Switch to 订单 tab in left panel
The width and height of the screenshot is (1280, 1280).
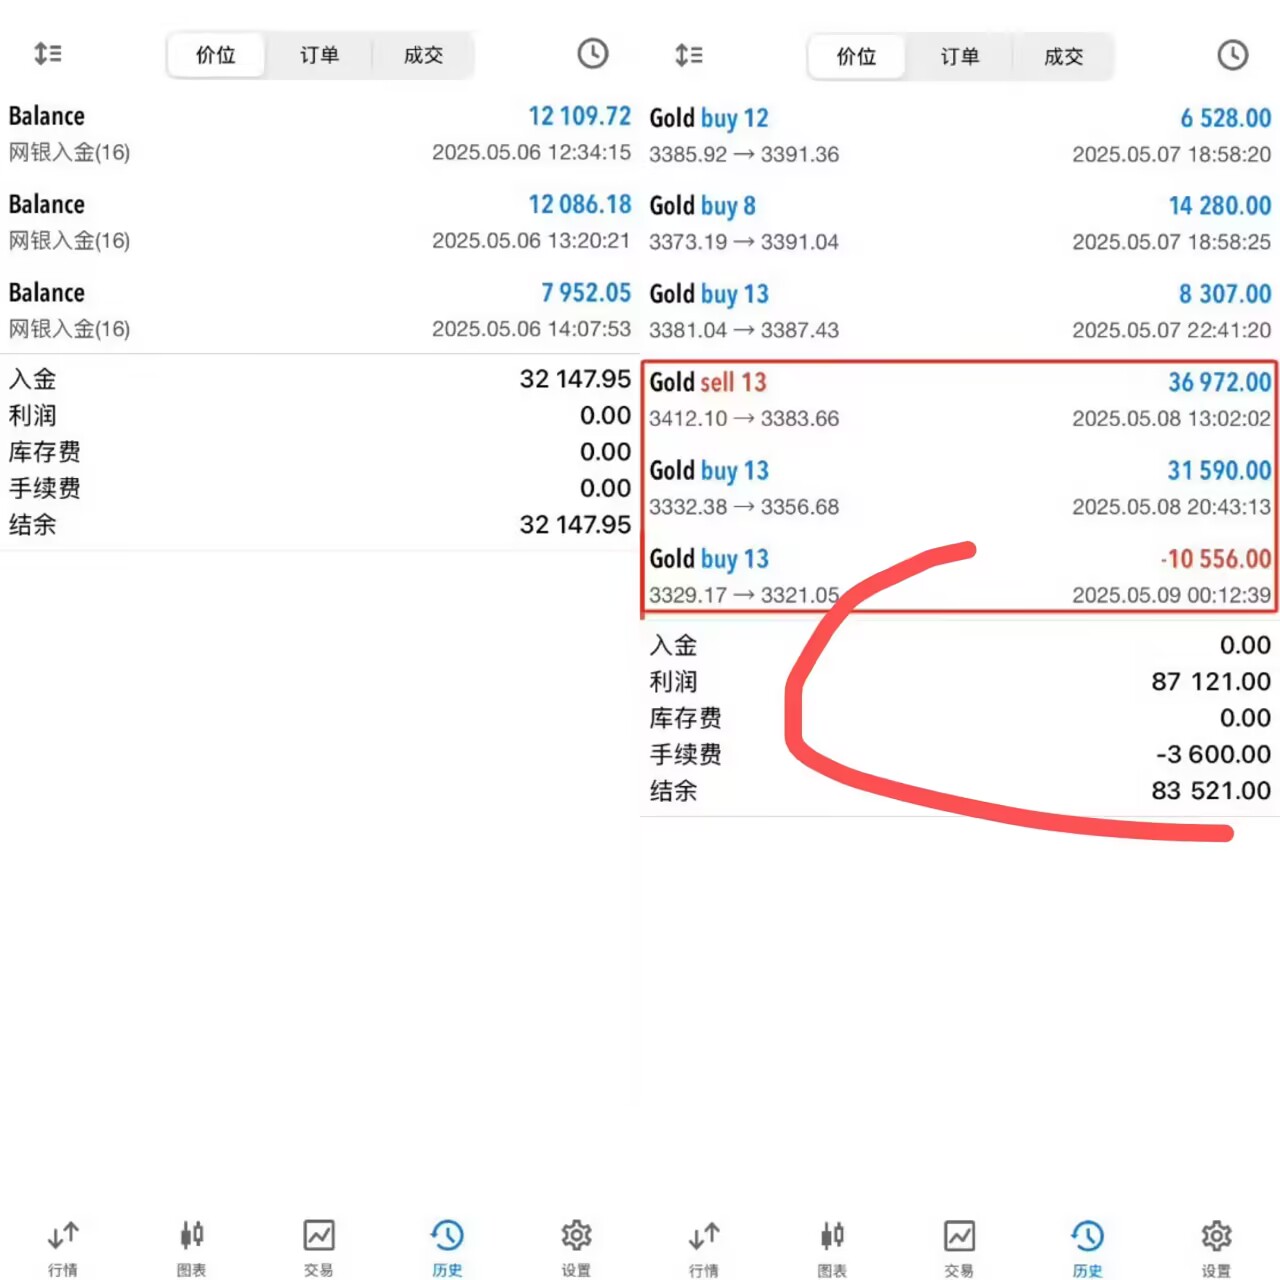tap(319, 55)
